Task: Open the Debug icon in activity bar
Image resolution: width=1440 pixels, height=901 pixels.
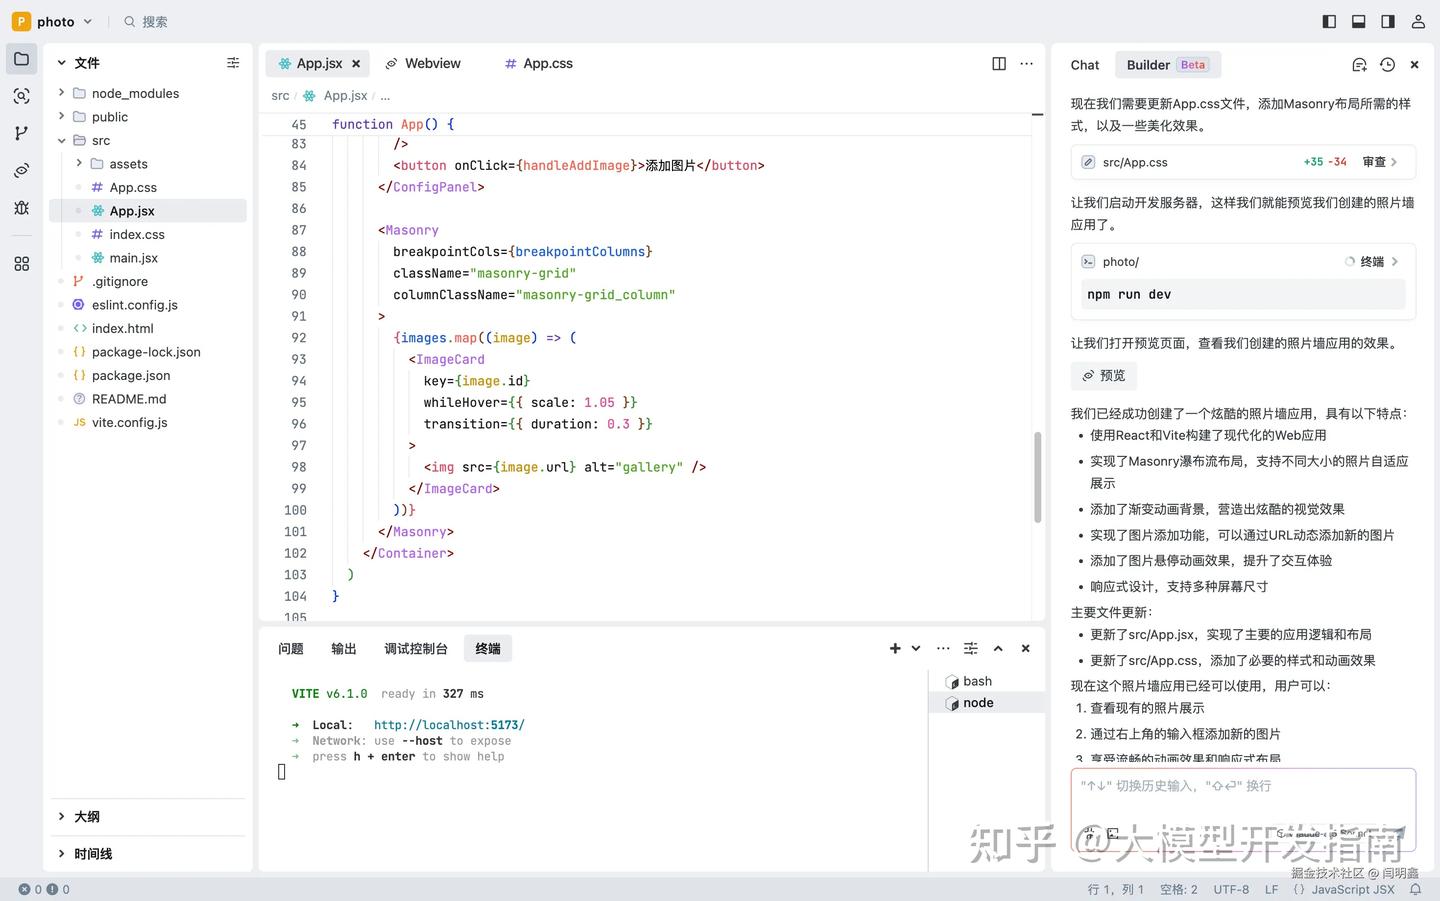Action: pos(21,208)
